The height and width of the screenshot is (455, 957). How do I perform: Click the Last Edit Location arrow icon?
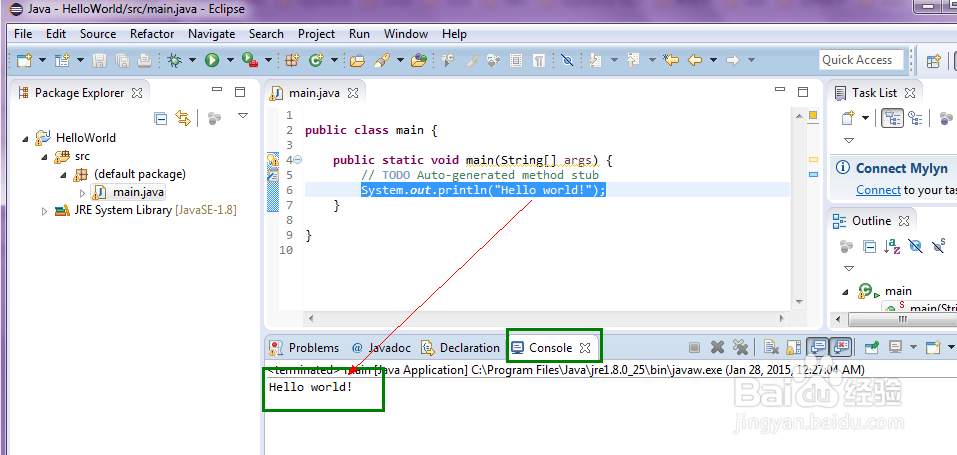click(x=671, y=60)
